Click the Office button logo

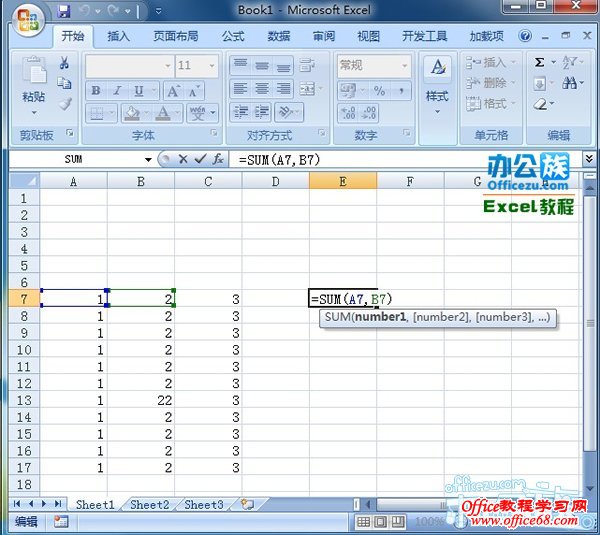pos(27,18)
